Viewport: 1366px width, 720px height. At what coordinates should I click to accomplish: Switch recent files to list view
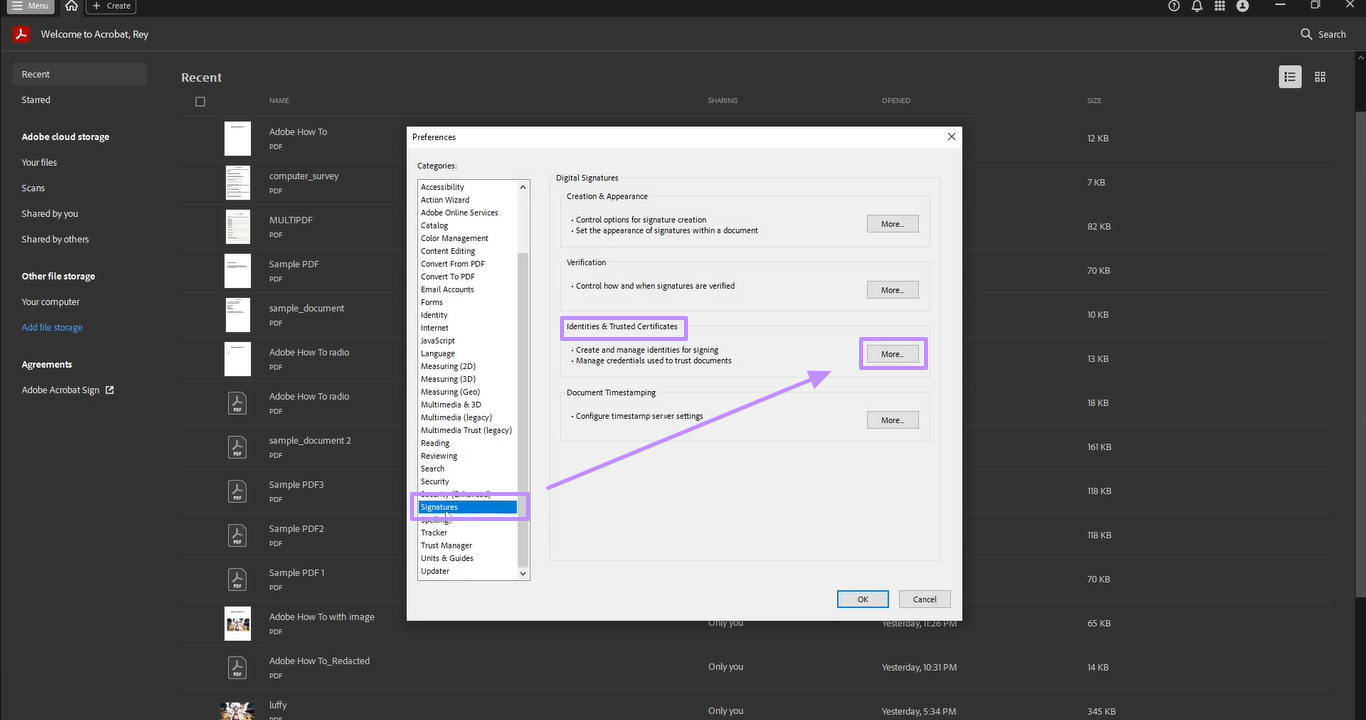pyautogui.click(x=1290, y=77)
